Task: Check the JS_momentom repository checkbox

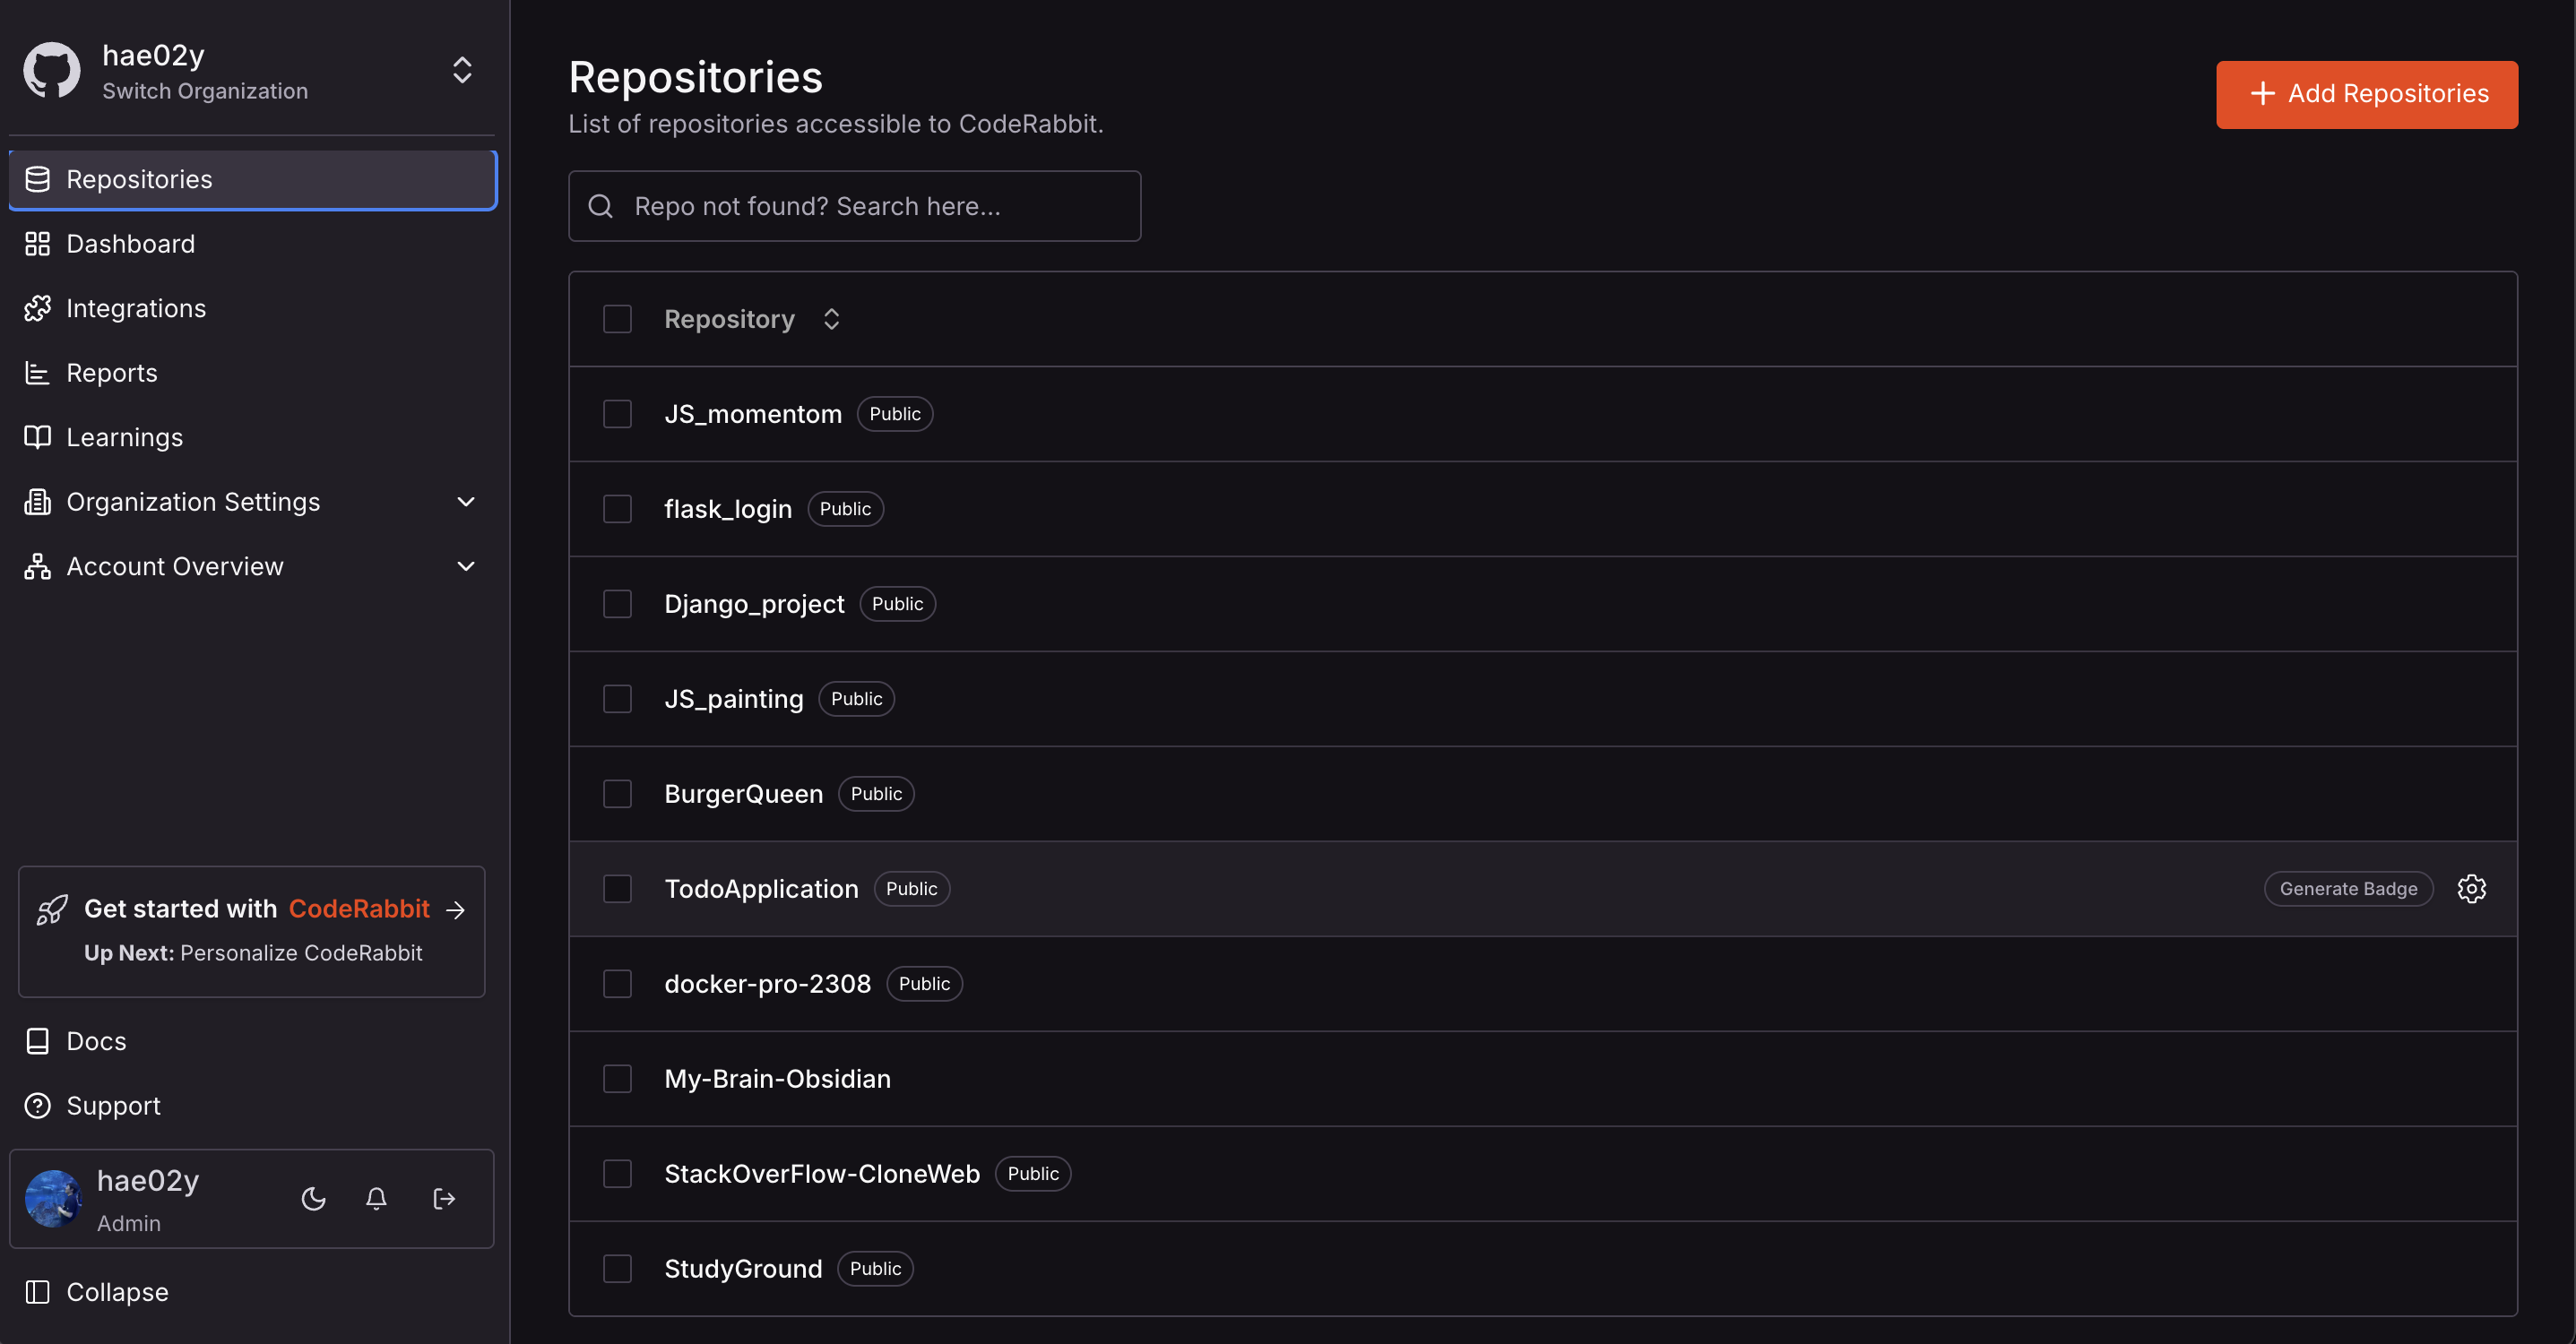Action: click(617, 414)
